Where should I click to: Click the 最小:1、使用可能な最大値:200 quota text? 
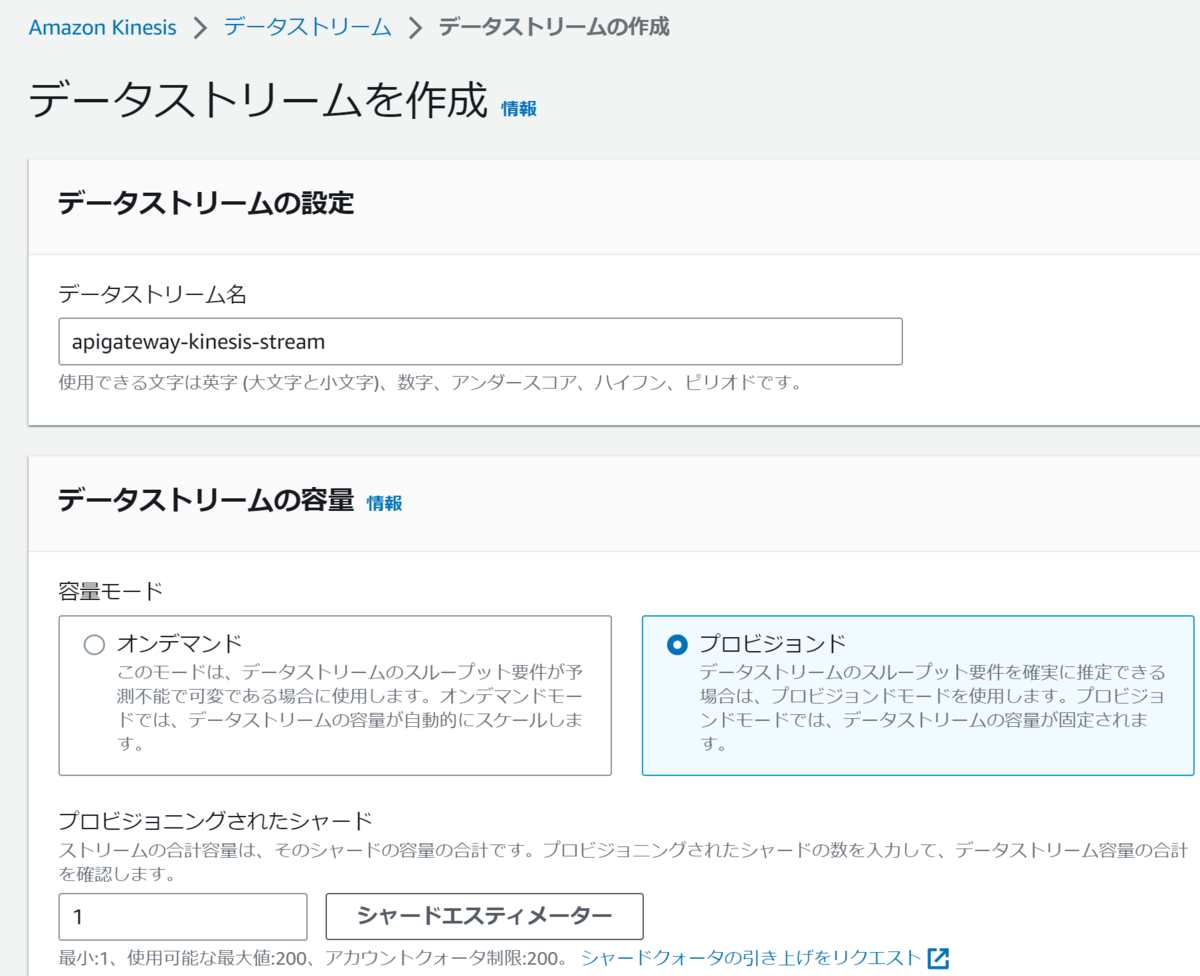[312, 958]
